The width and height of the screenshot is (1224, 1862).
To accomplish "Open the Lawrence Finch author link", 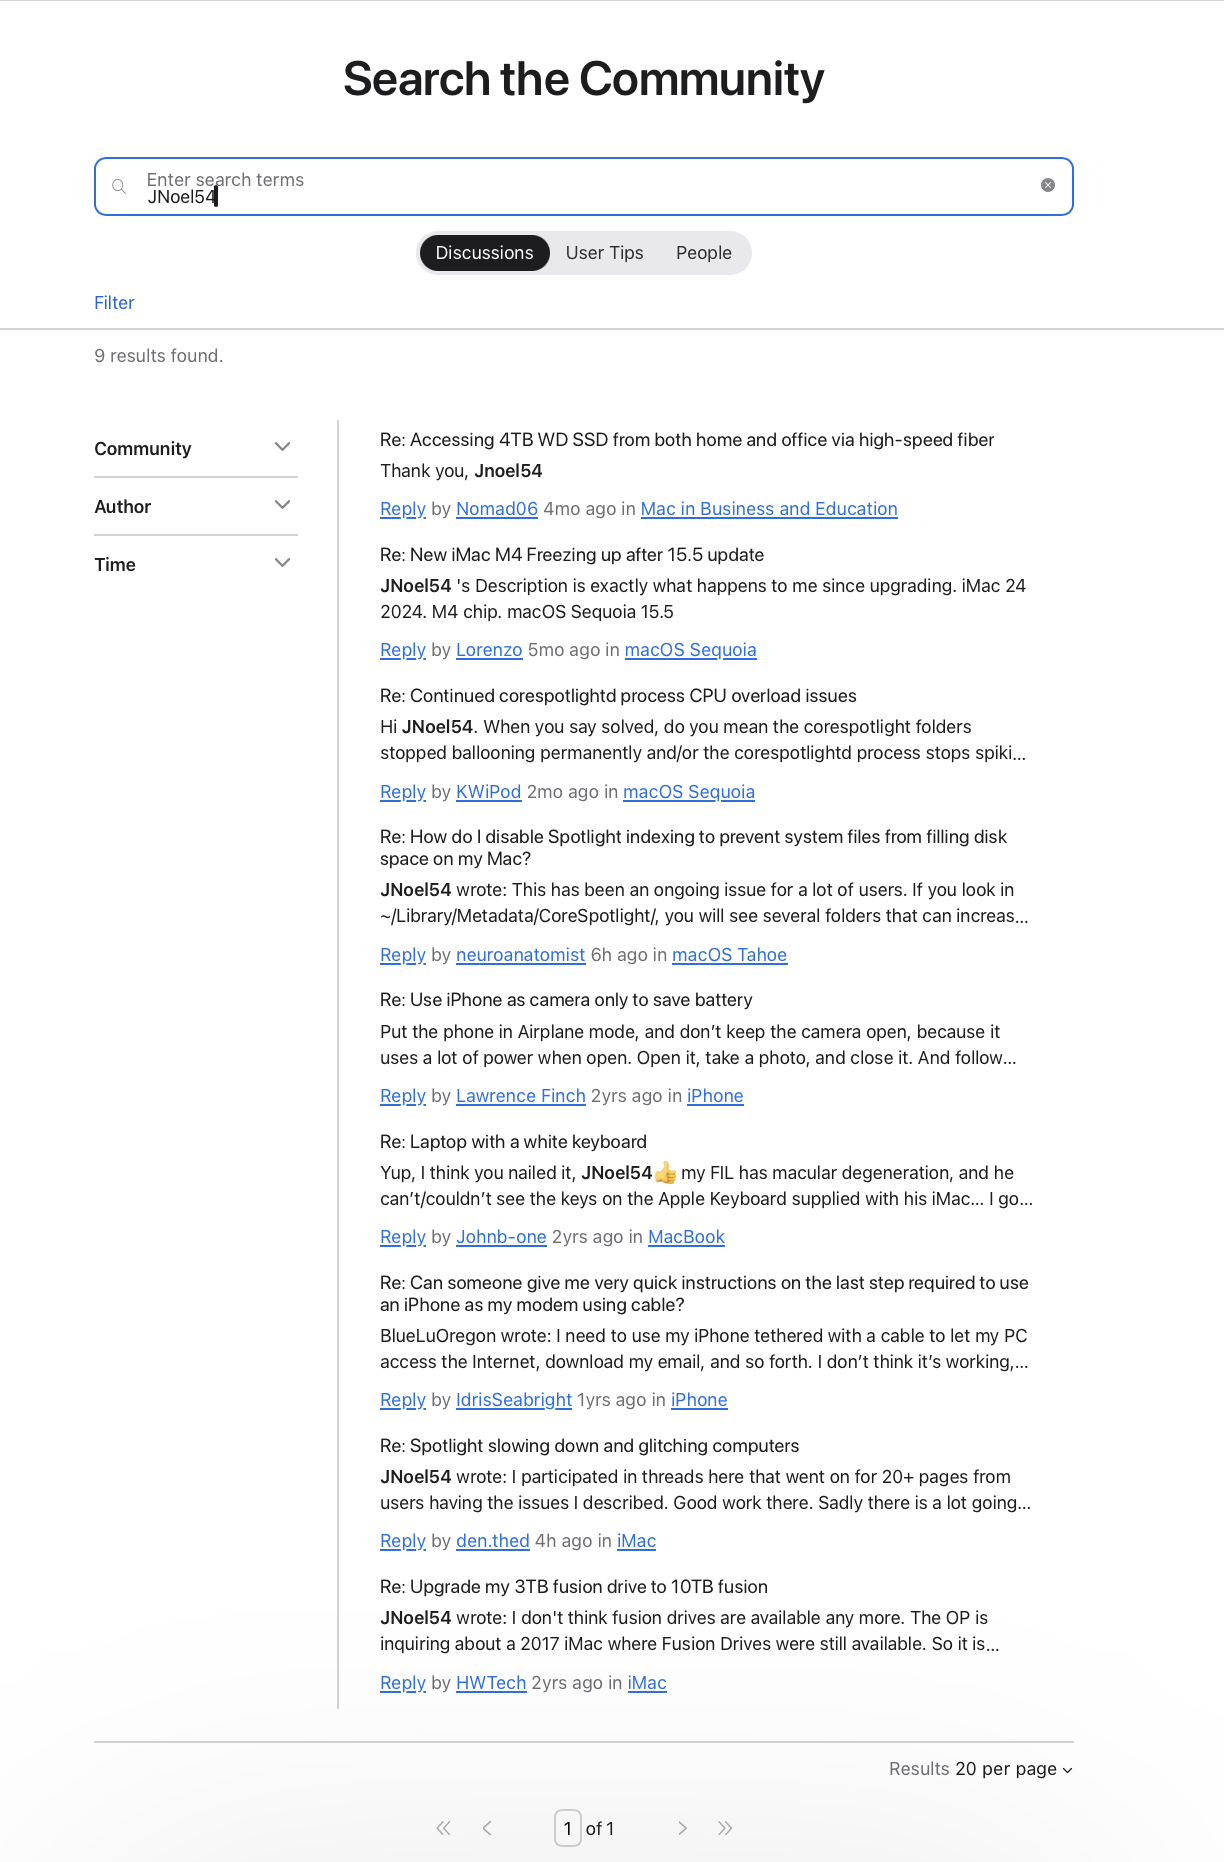I will pyautogui.click(x=521, y=1096).
